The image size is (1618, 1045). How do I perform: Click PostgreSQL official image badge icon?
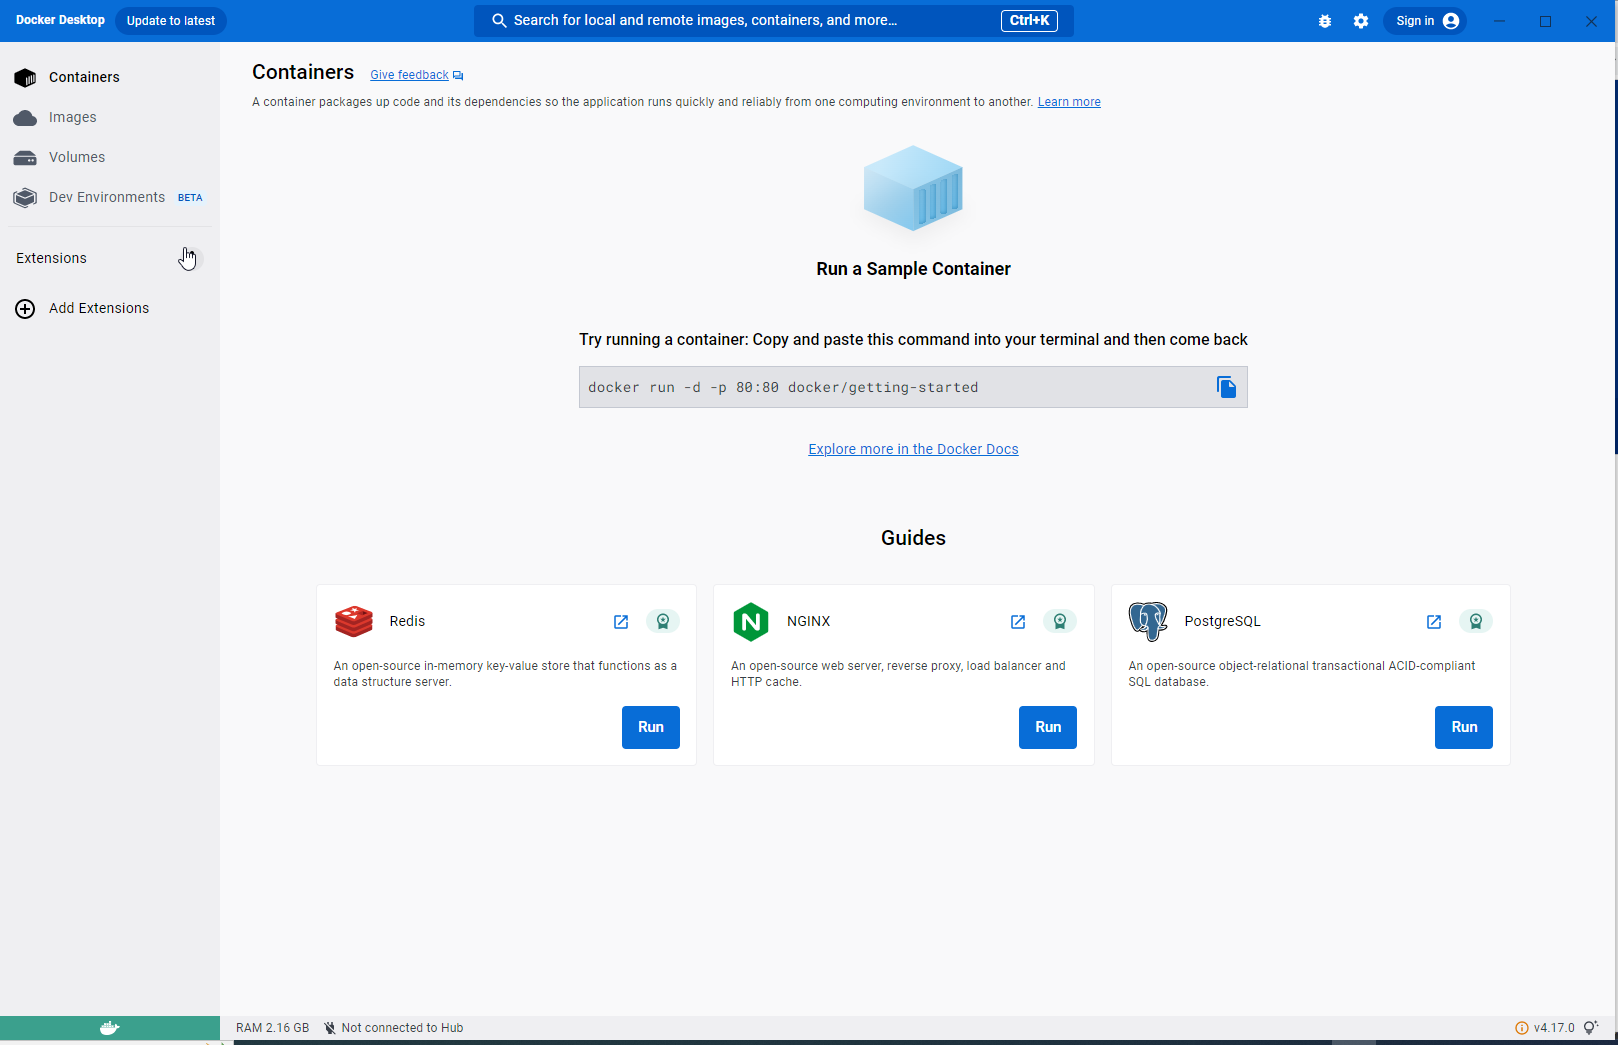click(1476, 621)
